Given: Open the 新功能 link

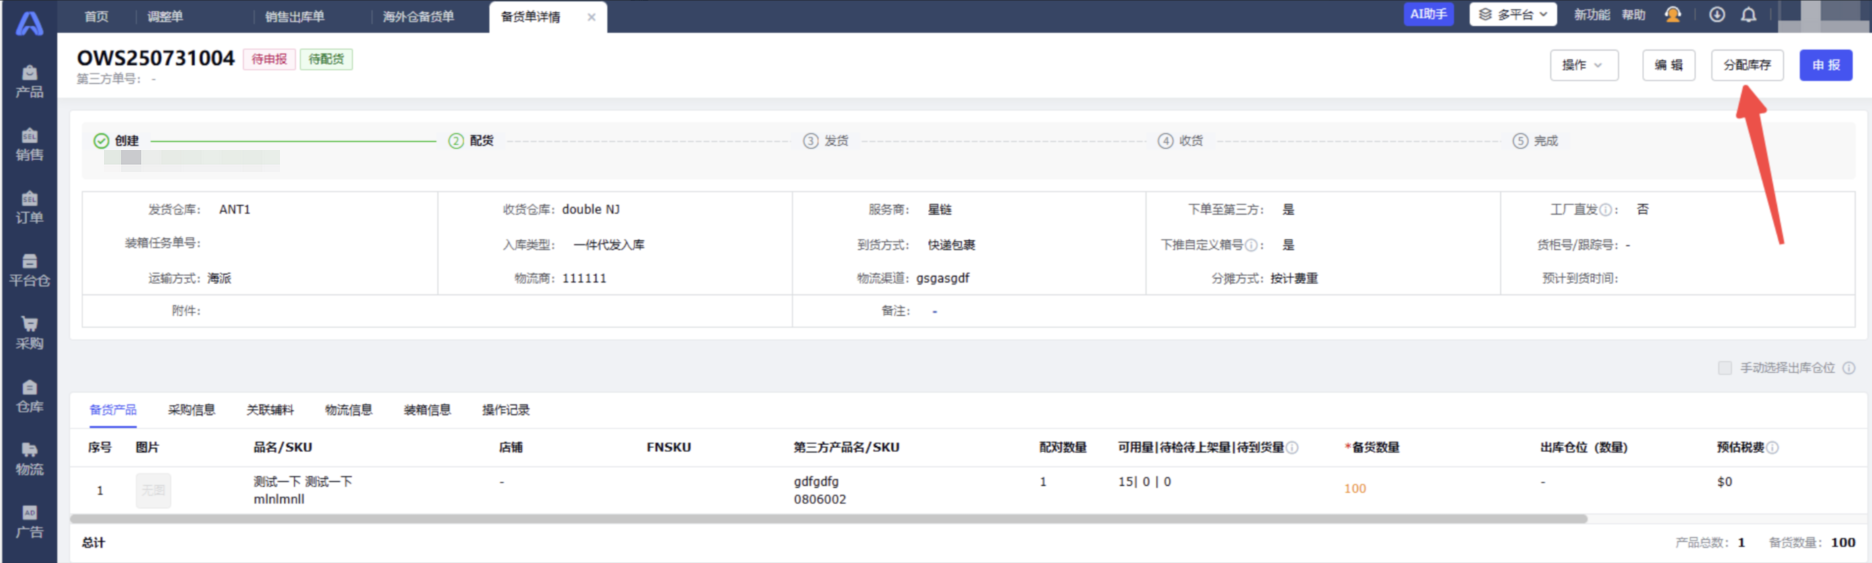Looking at the screenshot, I should pyautogui.click(x=1591, y=14).
